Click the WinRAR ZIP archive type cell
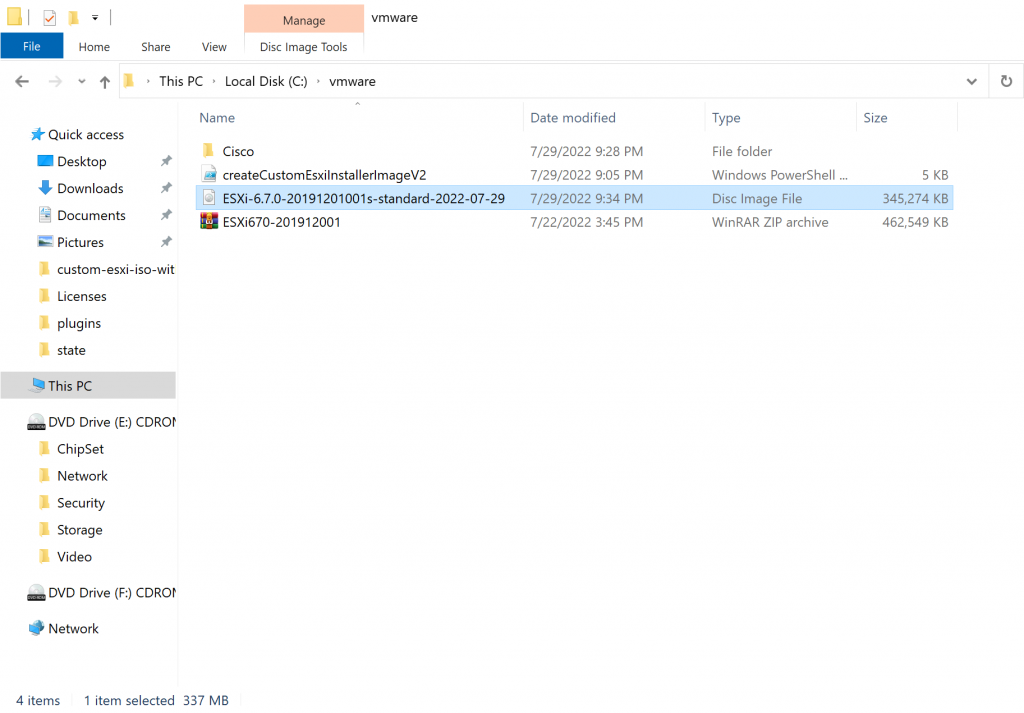 770,222
